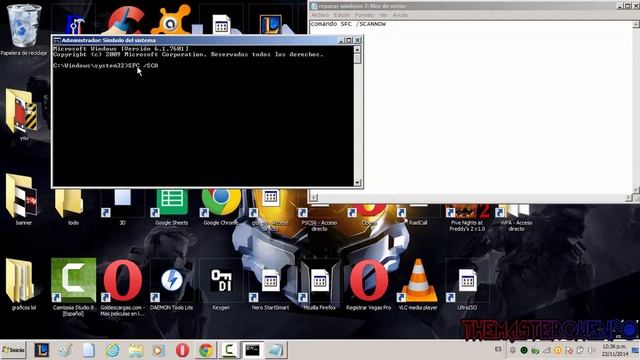Launch Google Chrome desktop shortcut
This screenshot has height=360, width=640.
point(221,203)
